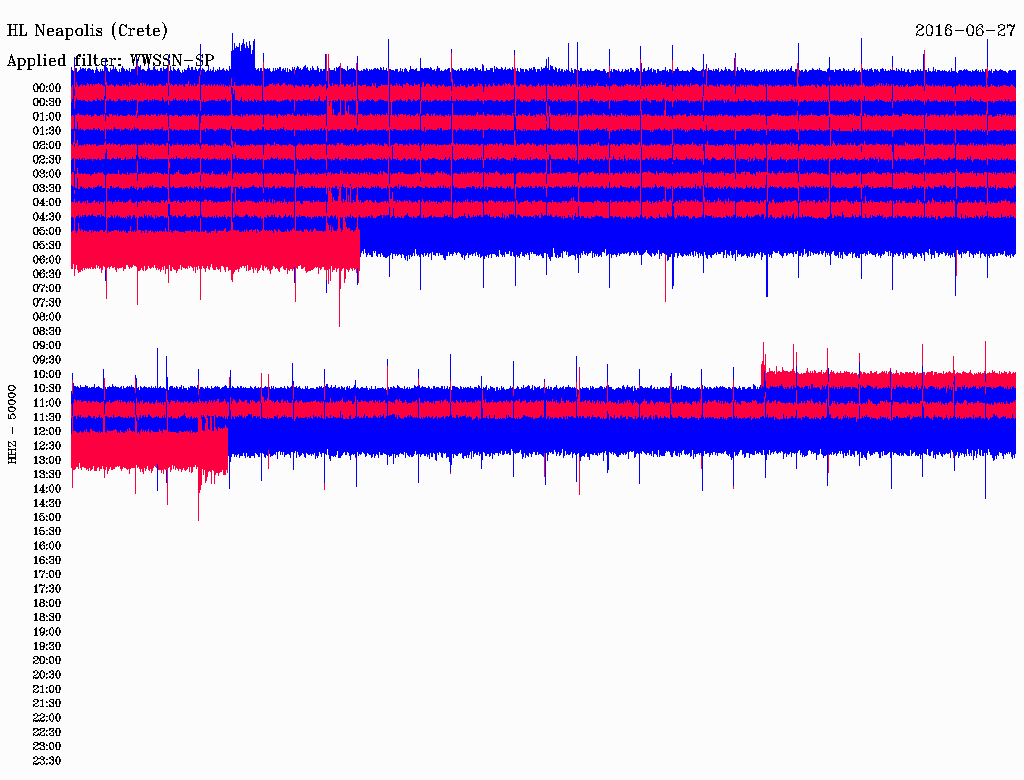Click the 12:00 time label

click(x=47, y=431)
